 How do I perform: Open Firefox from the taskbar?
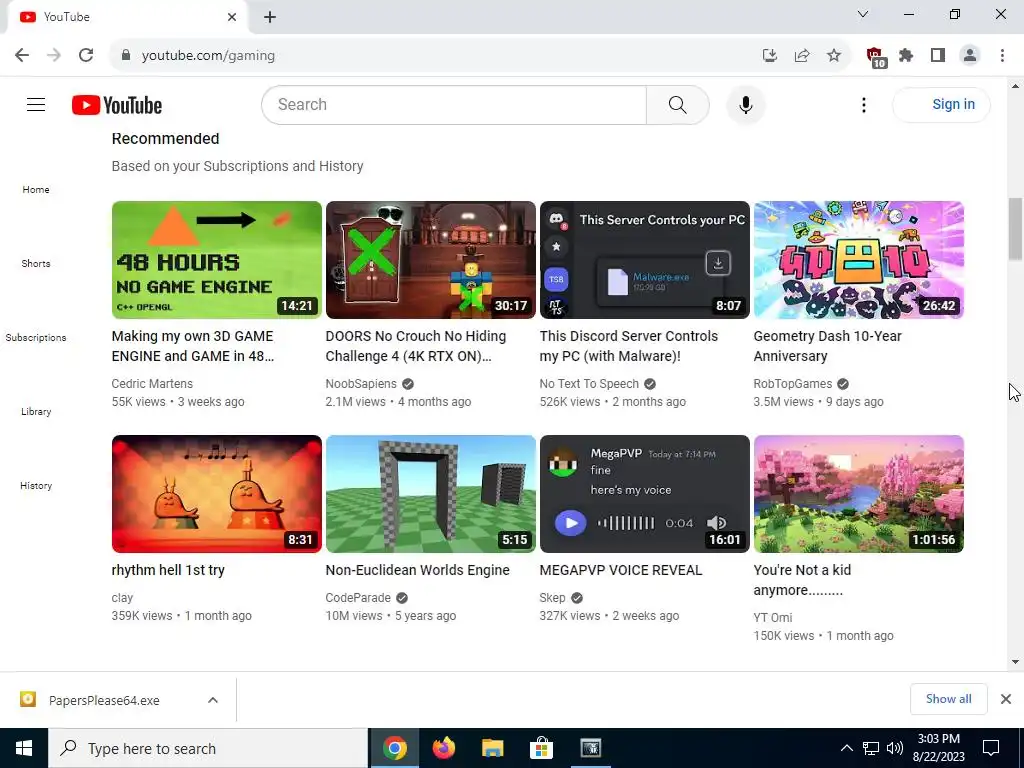[444, 748]
